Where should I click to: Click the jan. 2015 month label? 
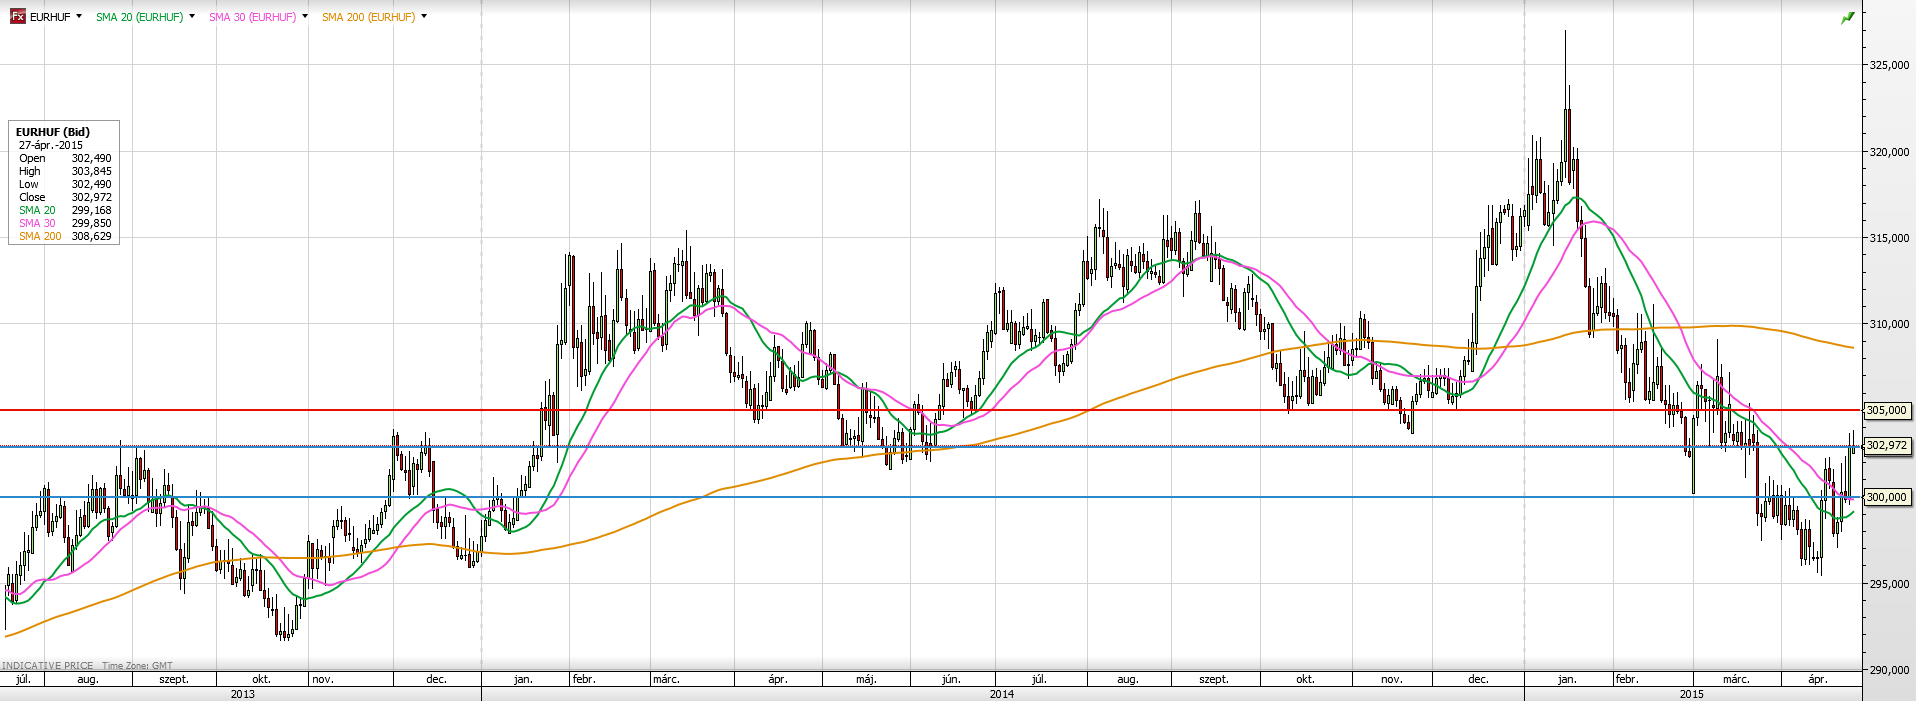click(1567, 679)
